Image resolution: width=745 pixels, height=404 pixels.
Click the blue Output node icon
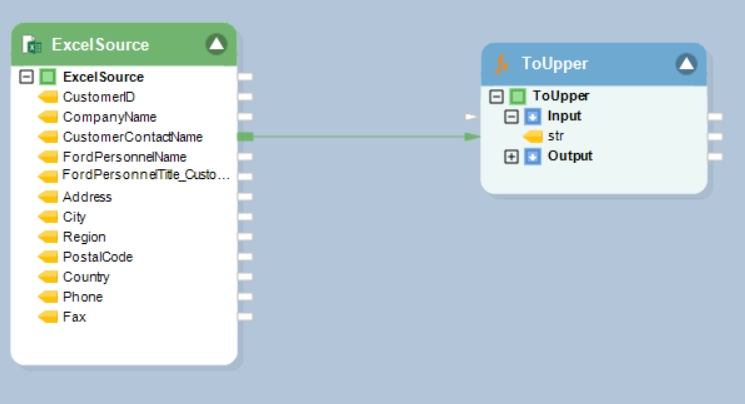pos(533,156)
